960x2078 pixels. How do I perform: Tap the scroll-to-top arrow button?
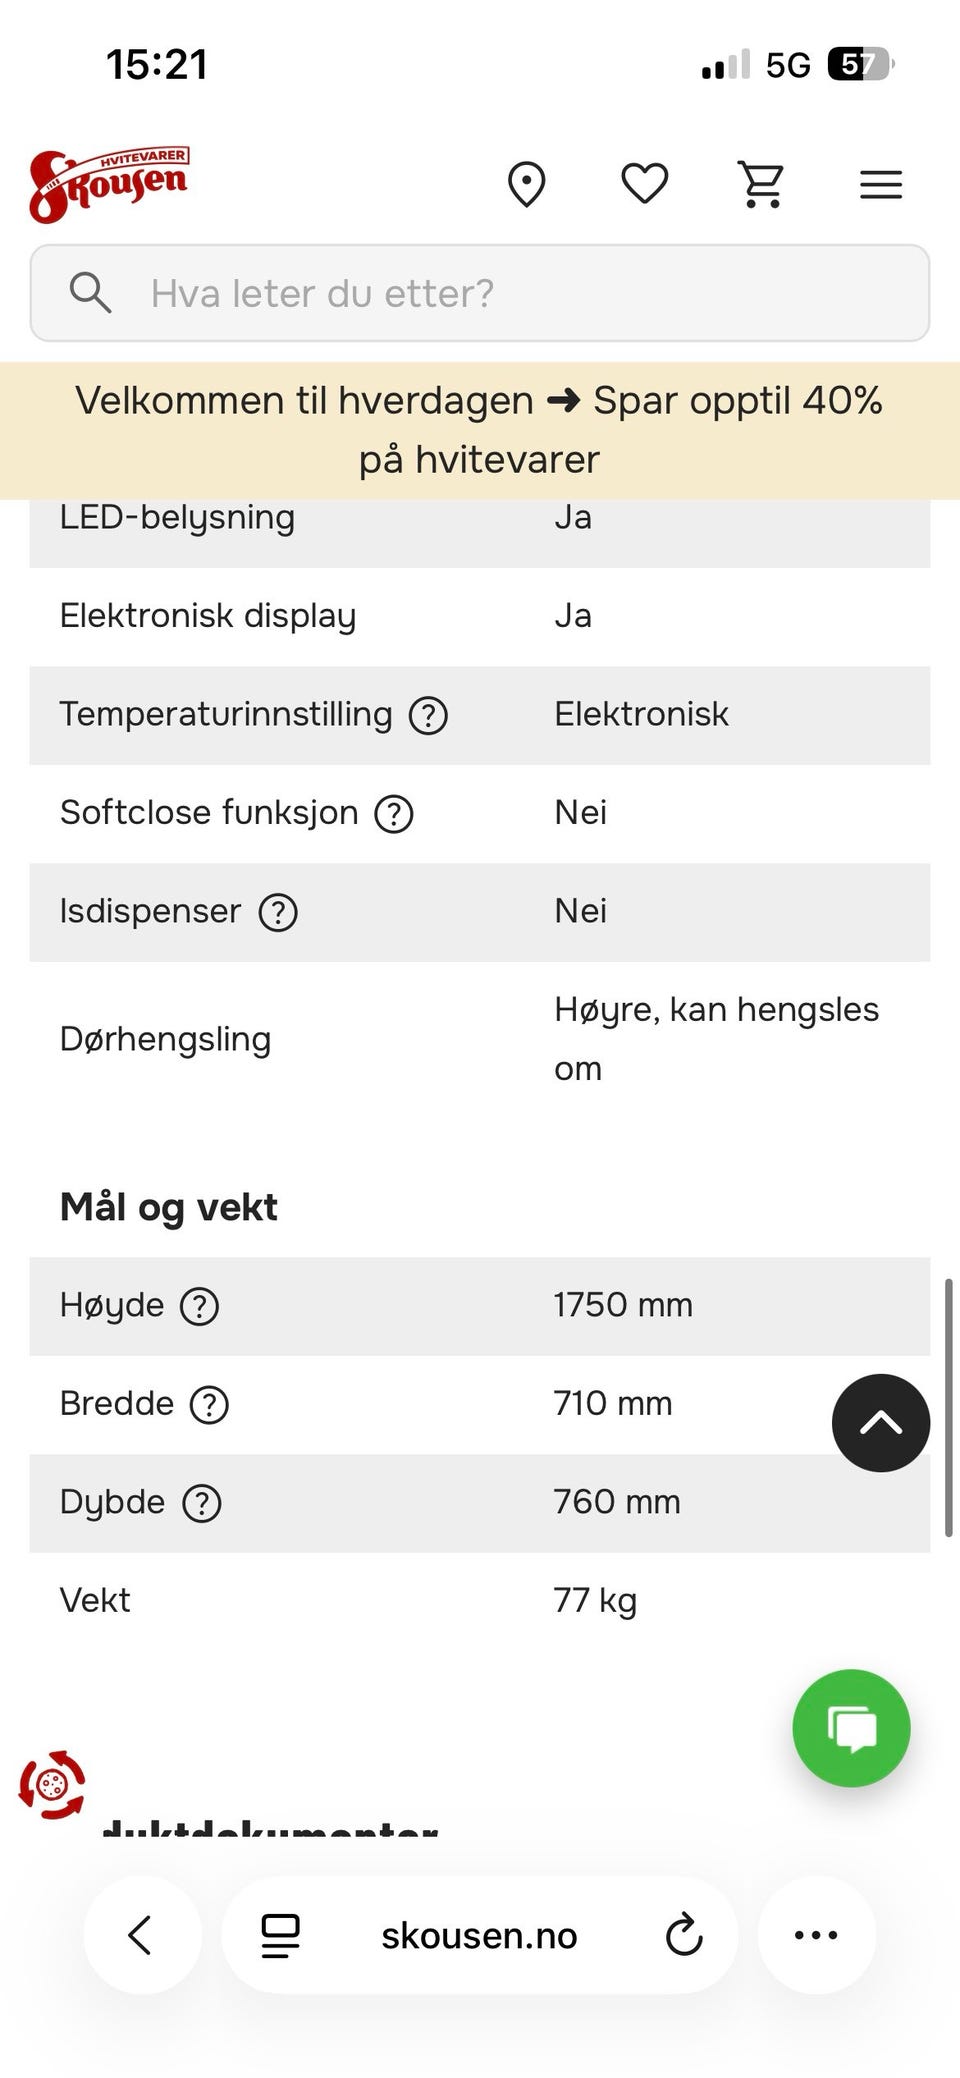point(881,1423)
